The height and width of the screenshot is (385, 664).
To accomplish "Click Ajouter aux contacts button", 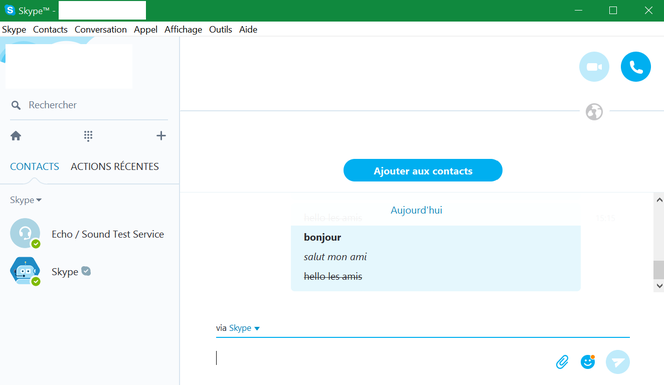I will 423,170.
